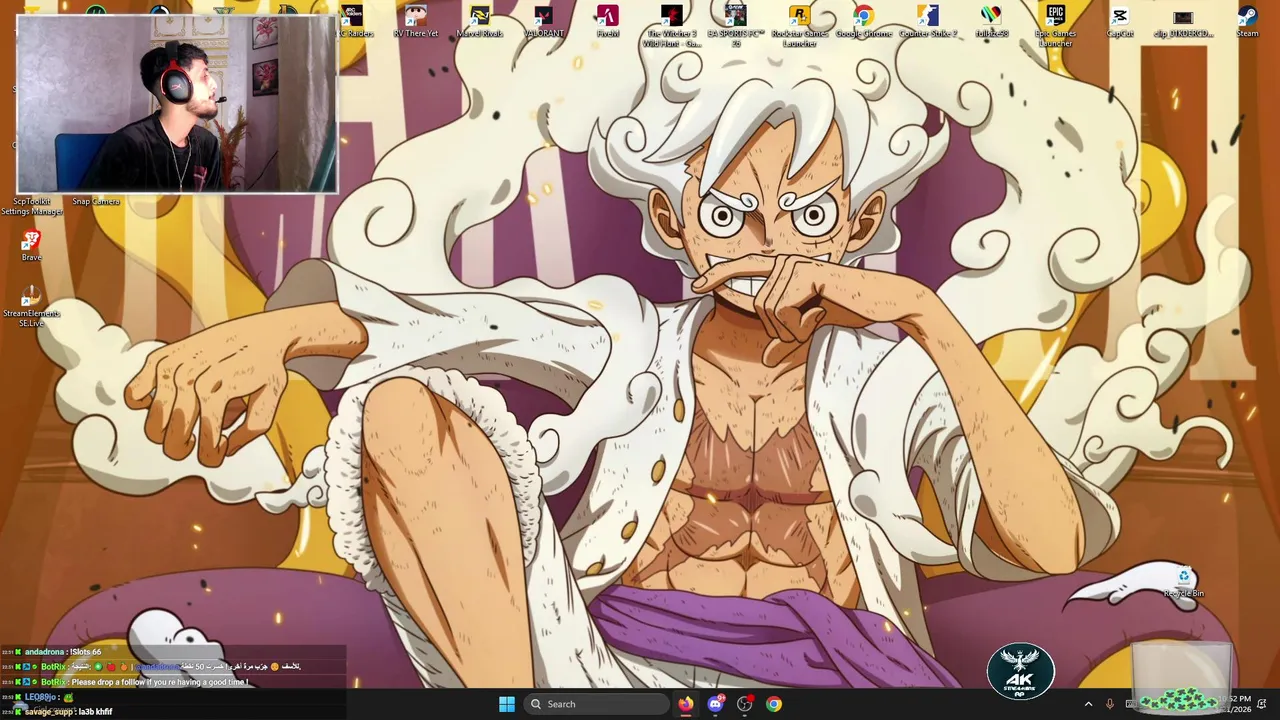Open the Marvel Rivals desktop icon
The height and width of the screenshot is (720, 1280).
479,21
